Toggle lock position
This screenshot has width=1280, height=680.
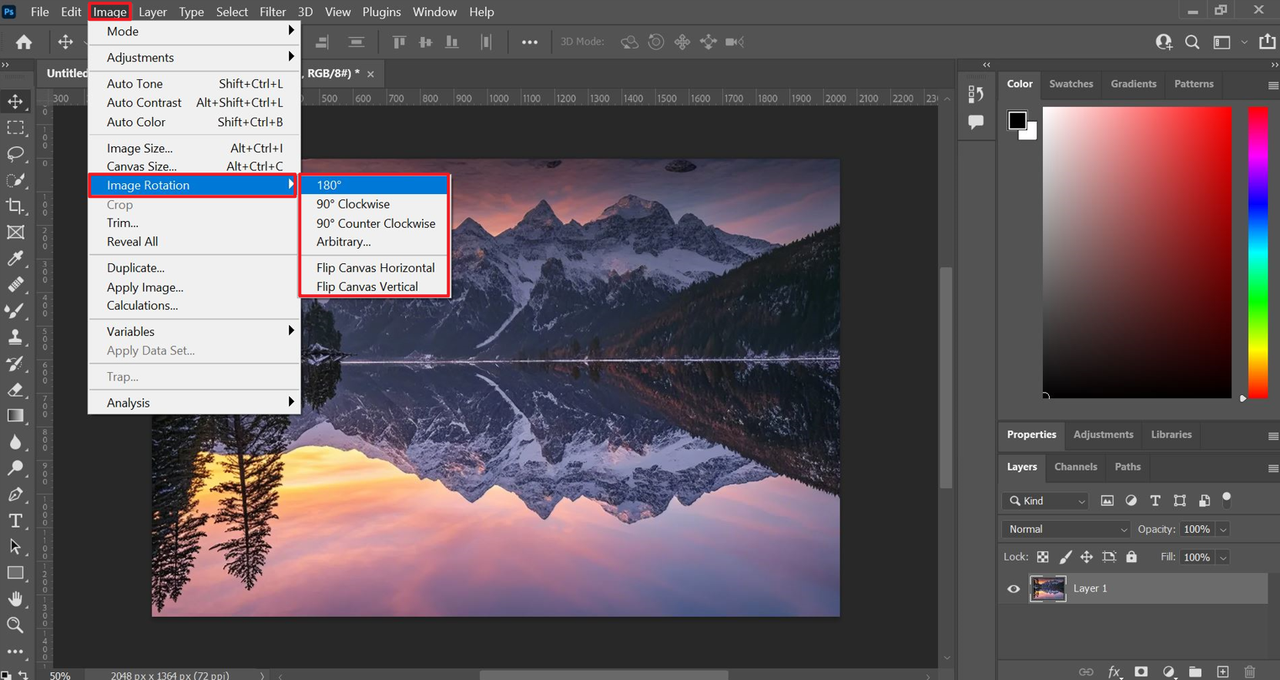coord(1087,557)
